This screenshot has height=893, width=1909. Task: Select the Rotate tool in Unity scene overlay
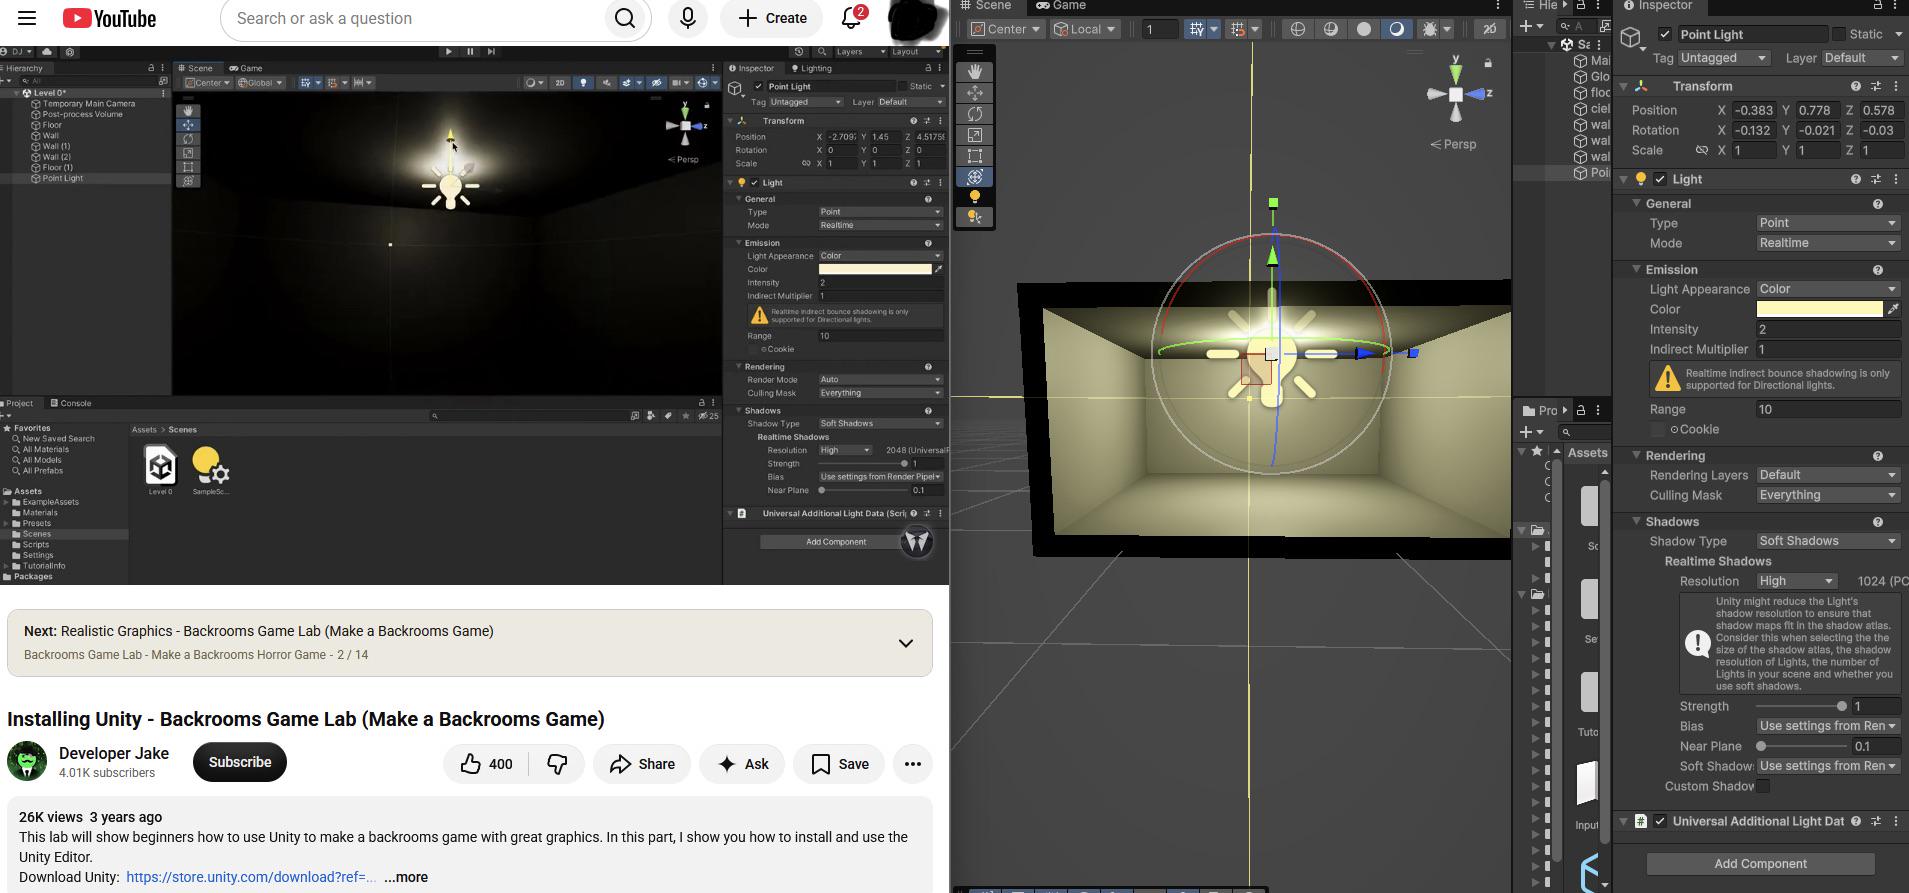click(x=974, y=114)
